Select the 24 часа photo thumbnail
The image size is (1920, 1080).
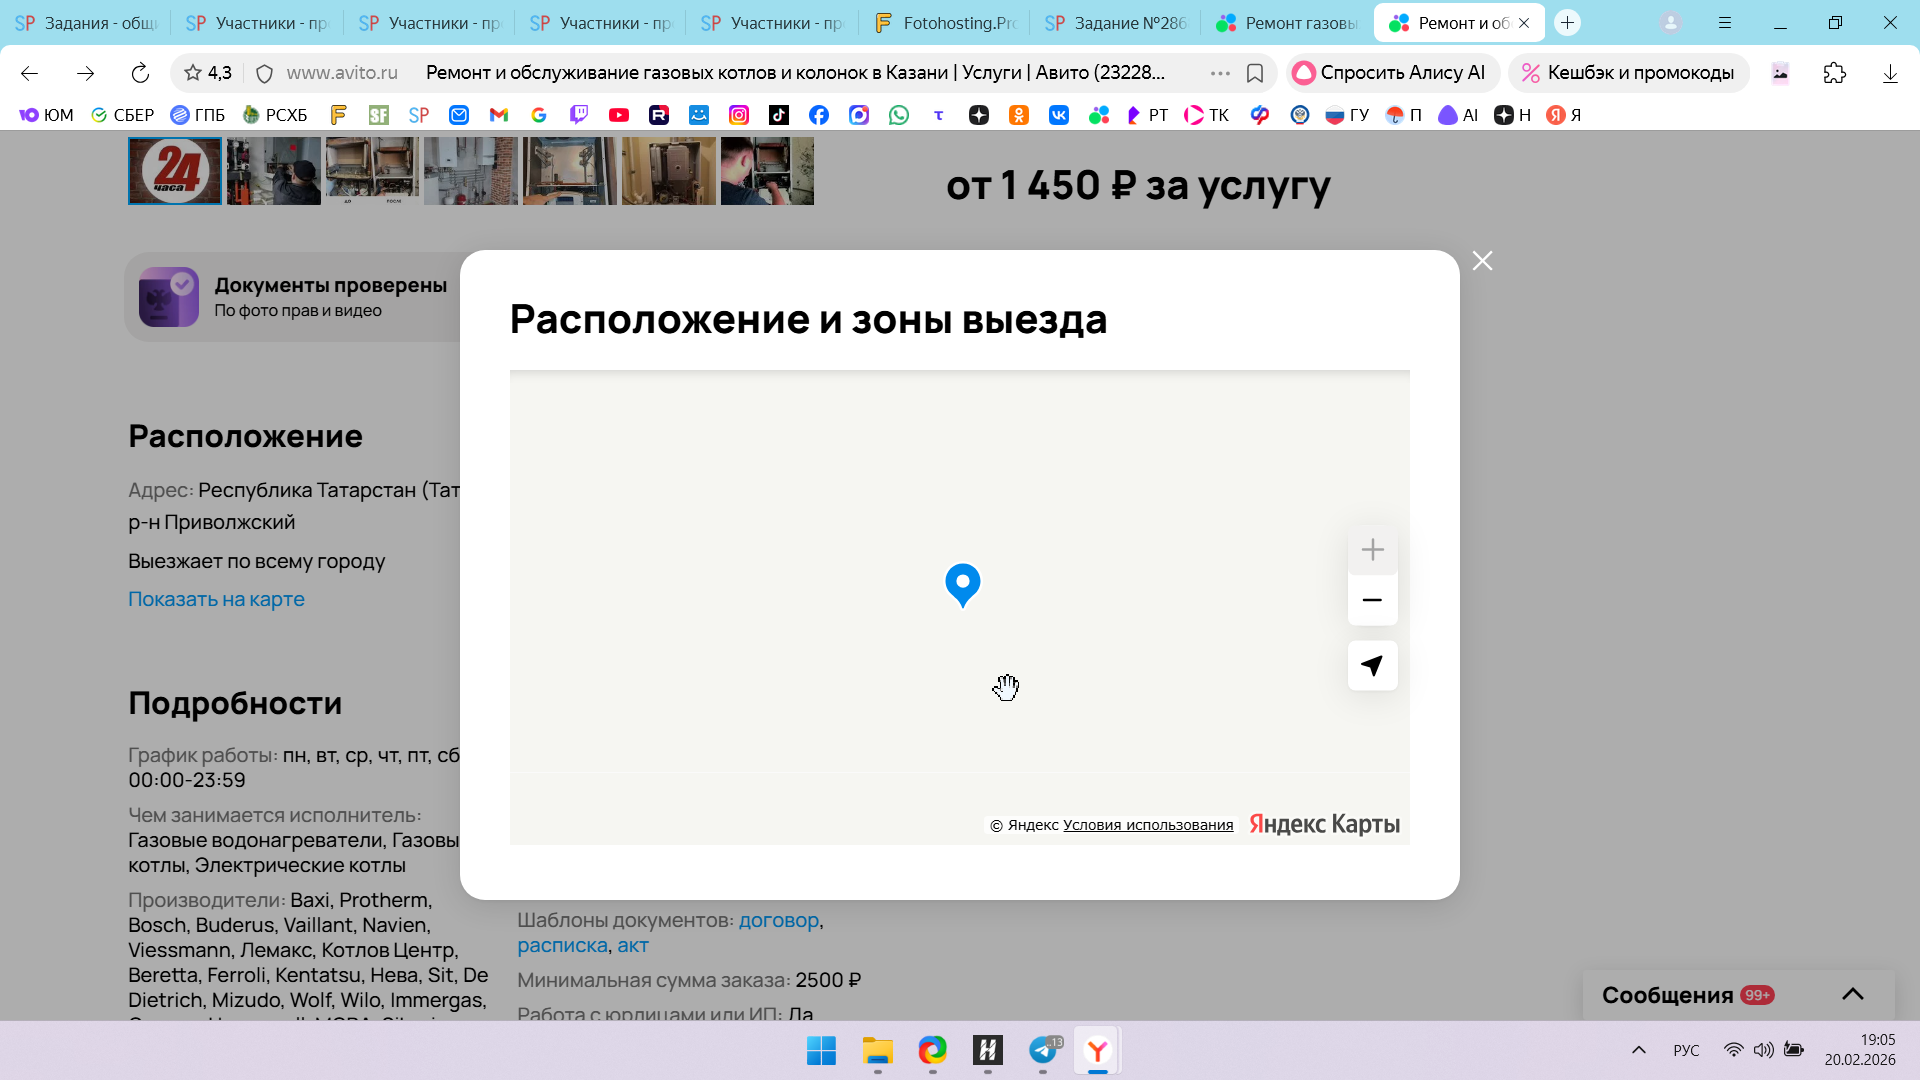(x=175, y=171)
